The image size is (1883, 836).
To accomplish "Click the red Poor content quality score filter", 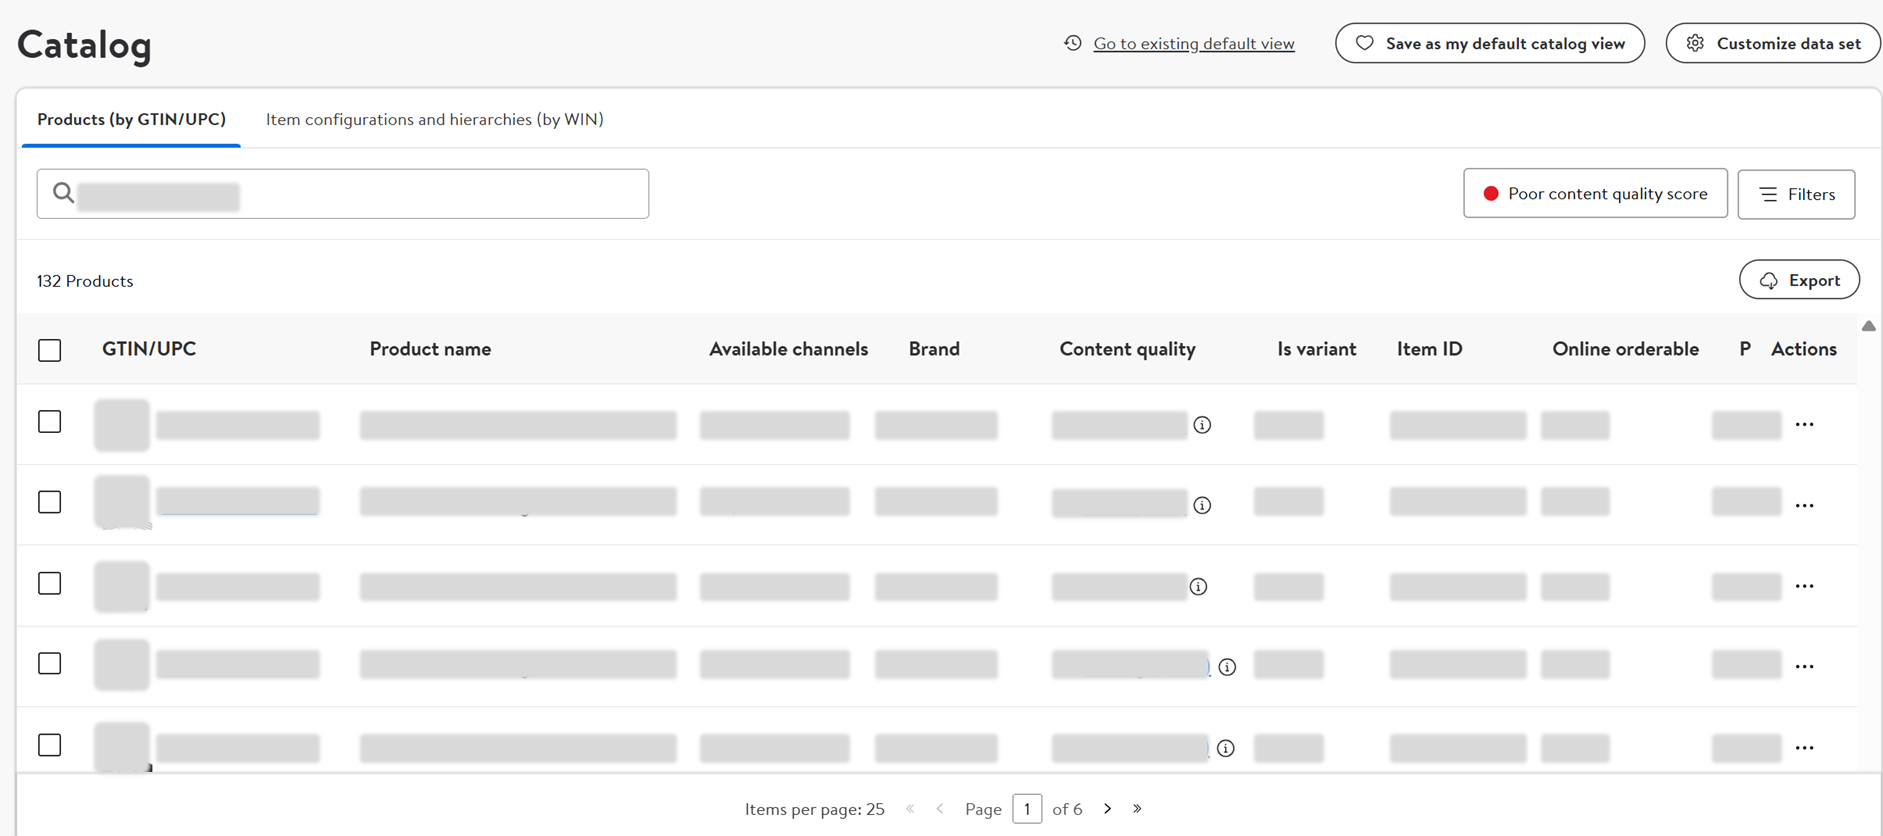I will tap(1595, 194).
